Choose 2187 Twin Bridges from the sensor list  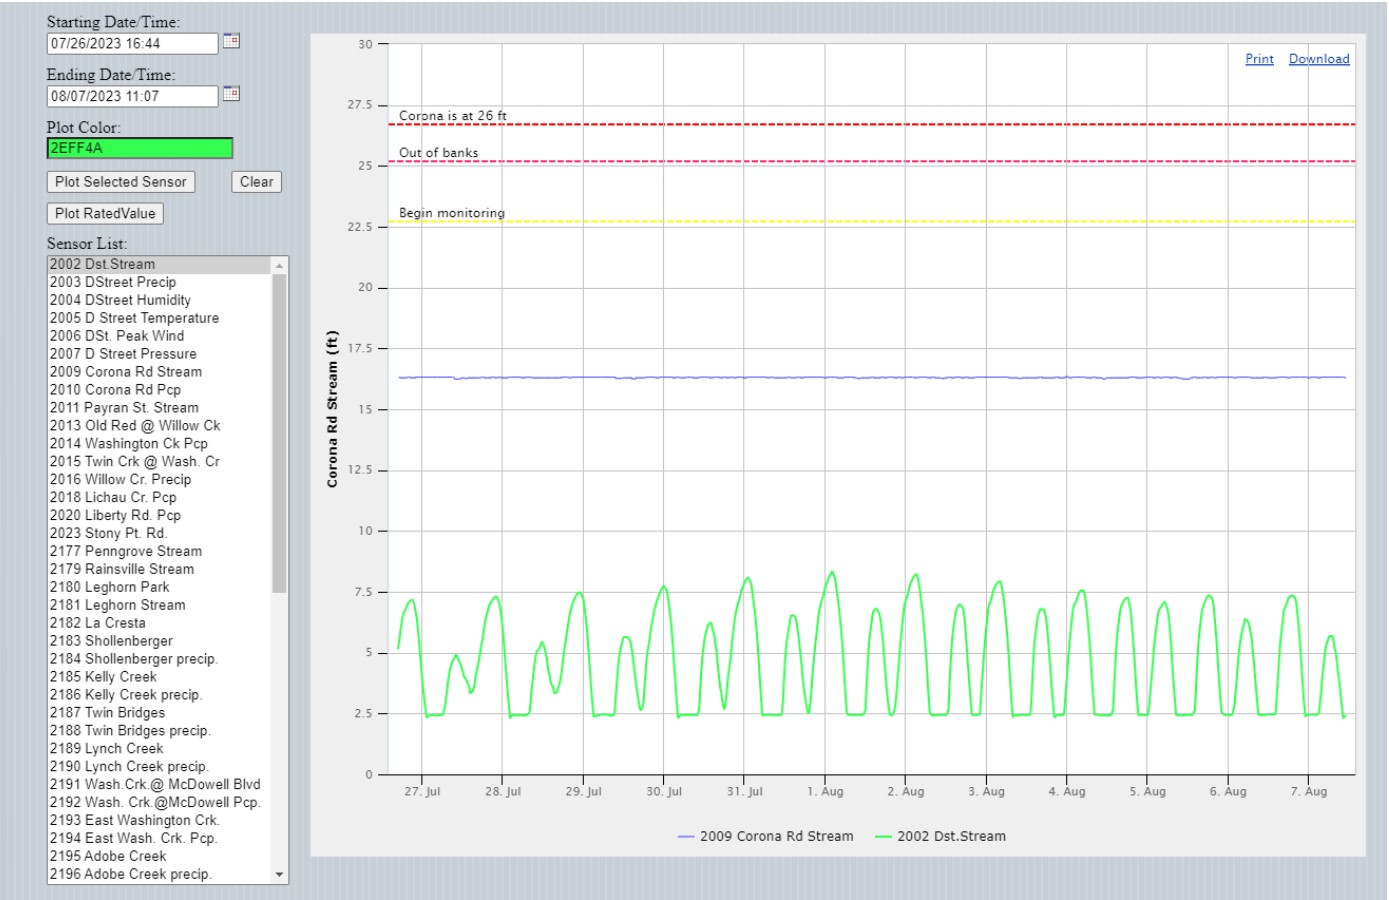107,713
